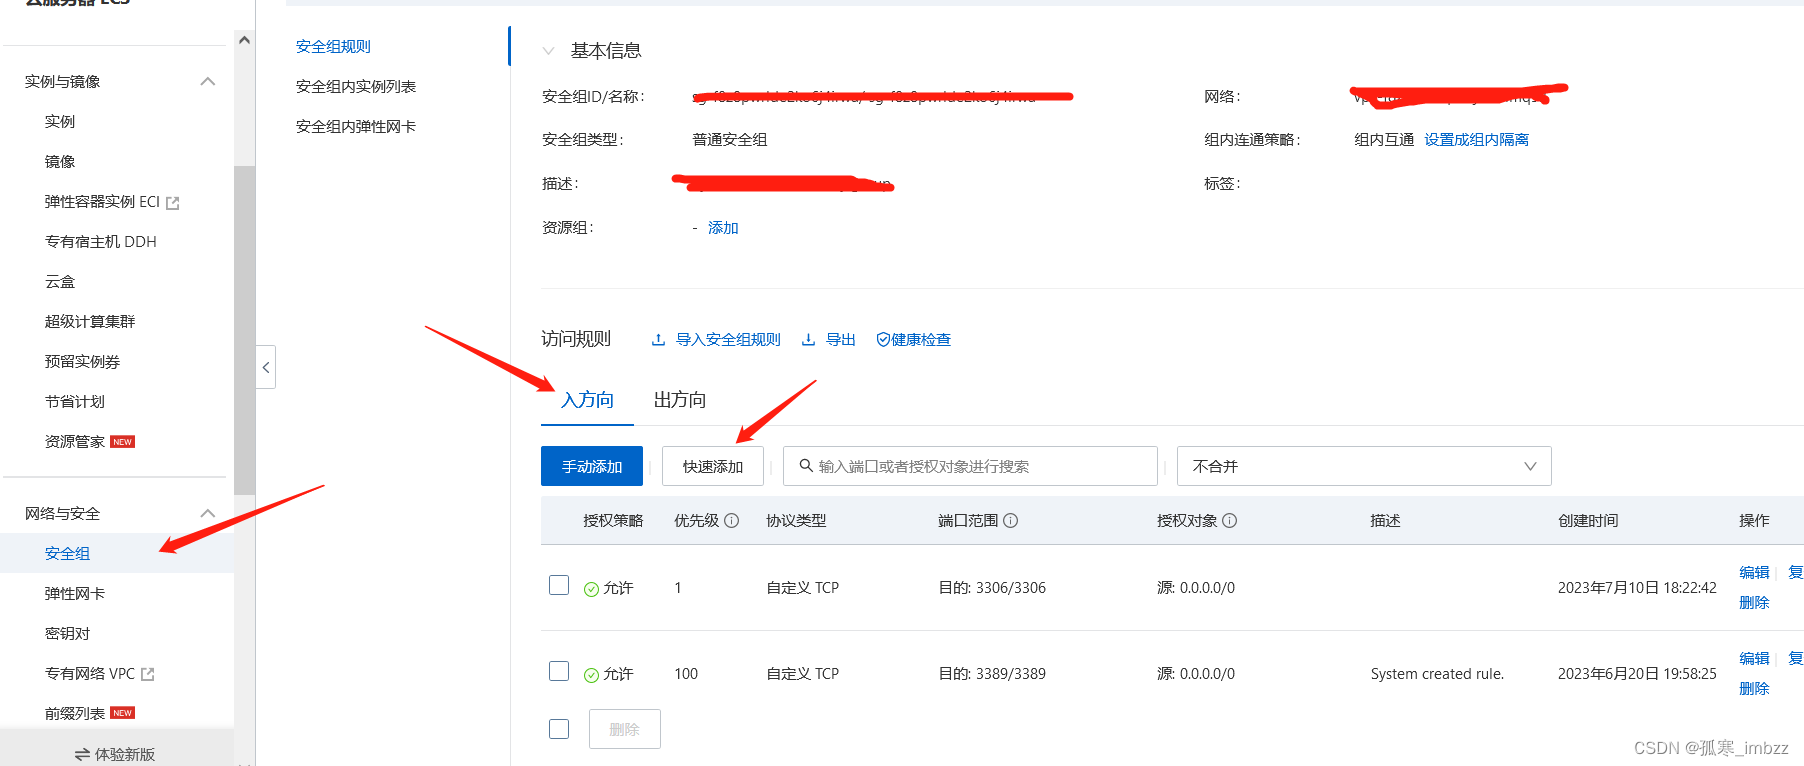
Task: Collapse the 实例与镜像 sidebar section
Action: [x=208, y=82]
